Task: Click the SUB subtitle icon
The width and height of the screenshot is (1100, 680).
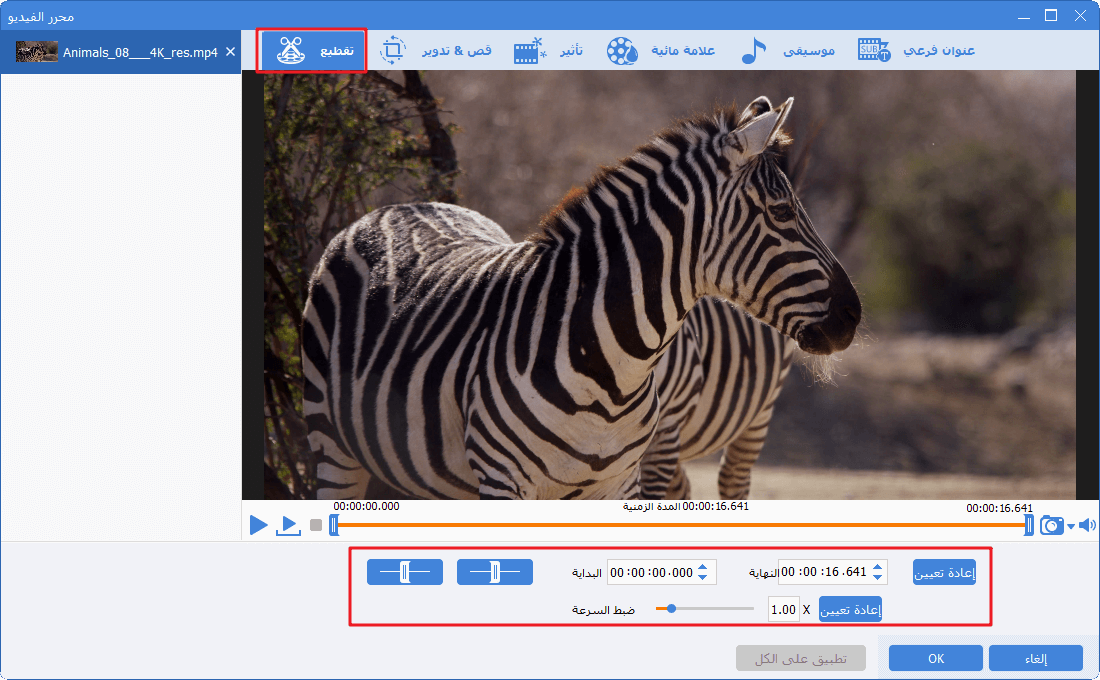Action: click(874, 50)
